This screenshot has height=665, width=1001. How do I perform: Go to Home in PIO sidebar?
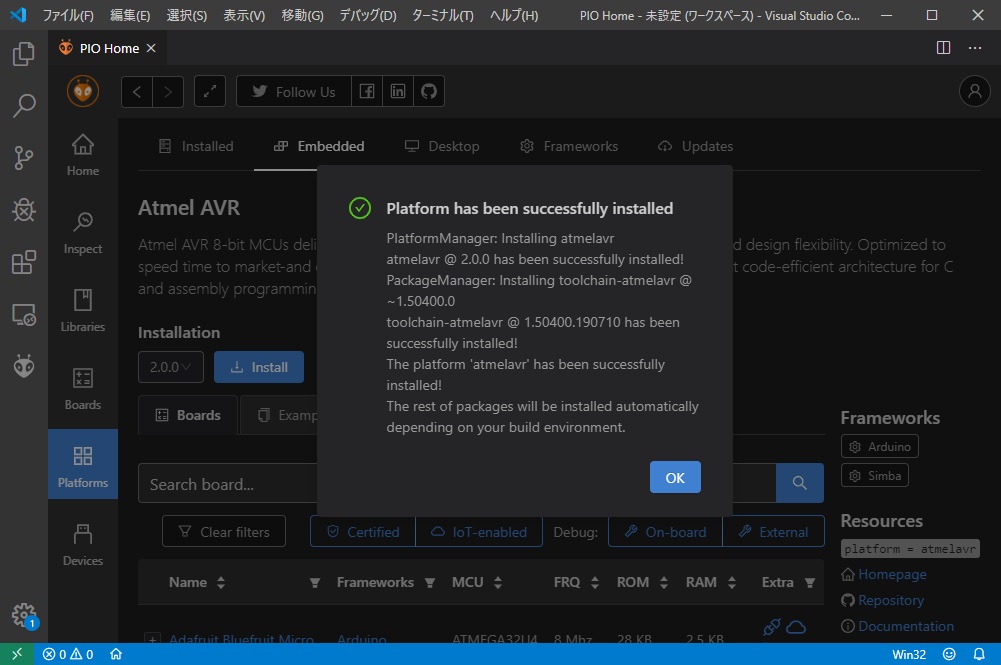point(83,155)
